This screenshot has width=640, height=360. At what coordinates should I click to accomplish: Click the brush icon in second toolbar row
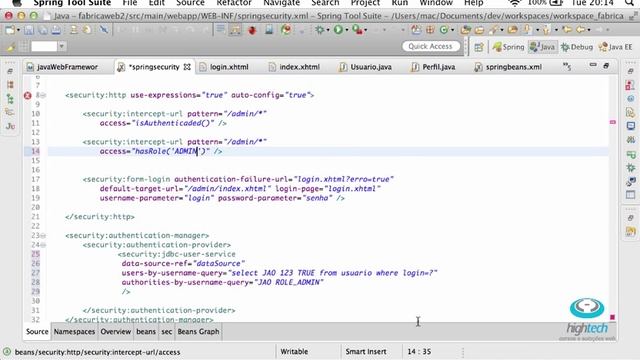(11, 47)
